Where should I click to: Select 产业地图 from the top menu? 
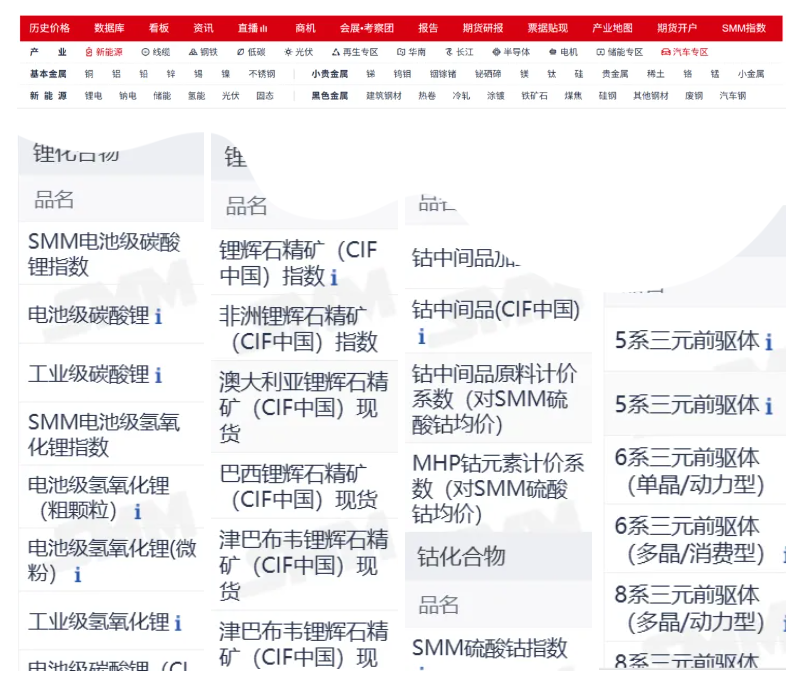click(x=612, y=28)
